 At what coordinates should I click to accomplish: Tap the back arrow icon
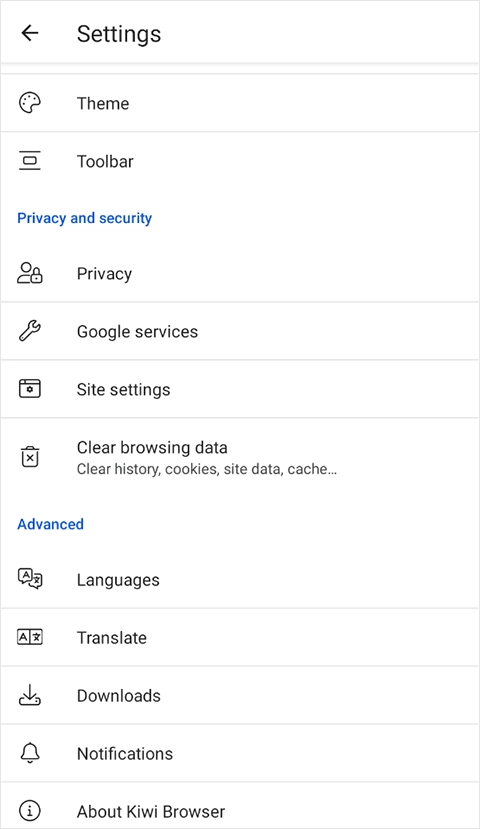pos(30,33)
